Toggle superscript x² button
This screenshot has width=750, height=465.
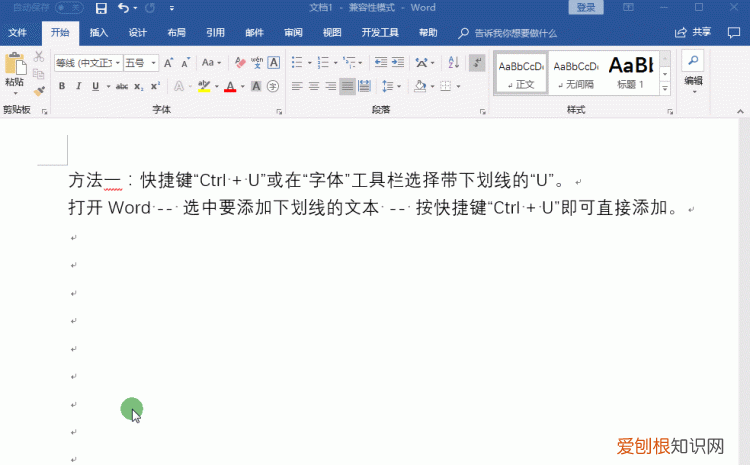coord(155,86)
